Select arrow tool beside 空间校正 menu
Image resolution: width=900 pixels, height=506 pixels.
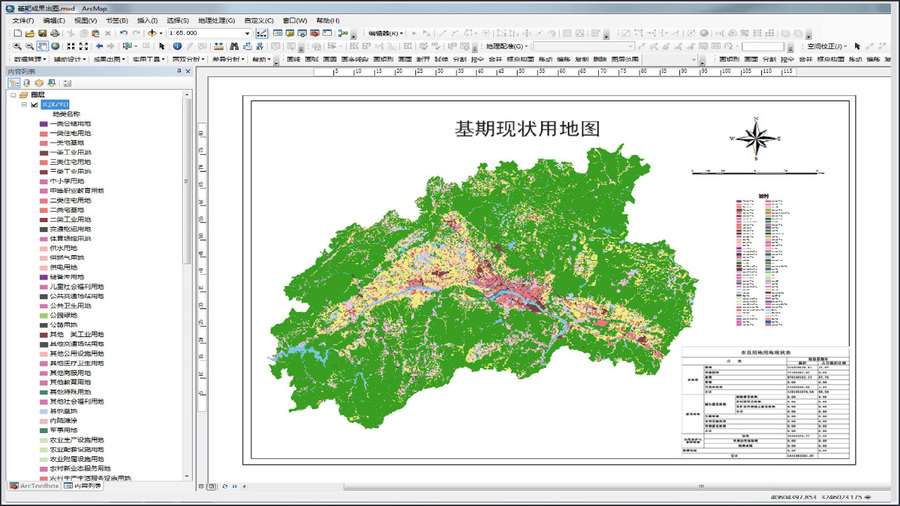(x=858, y=46)
